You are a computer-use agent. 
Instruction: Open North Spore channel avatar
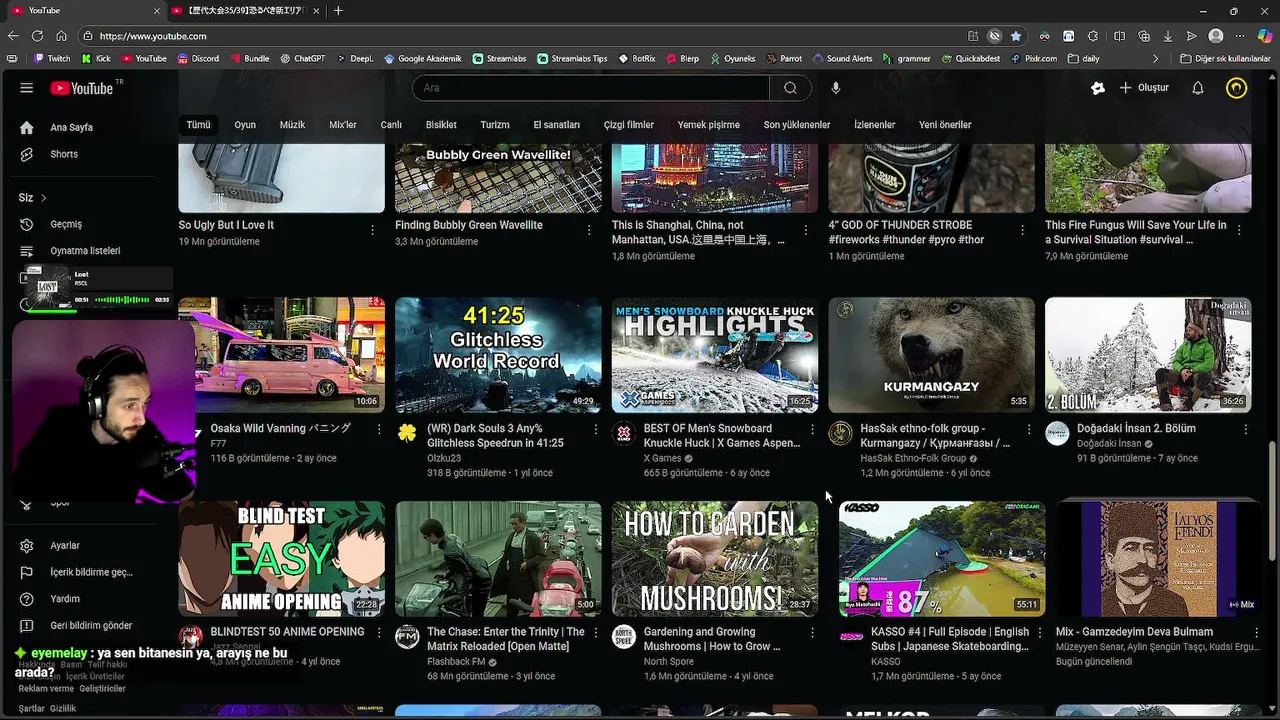[624, 637]
